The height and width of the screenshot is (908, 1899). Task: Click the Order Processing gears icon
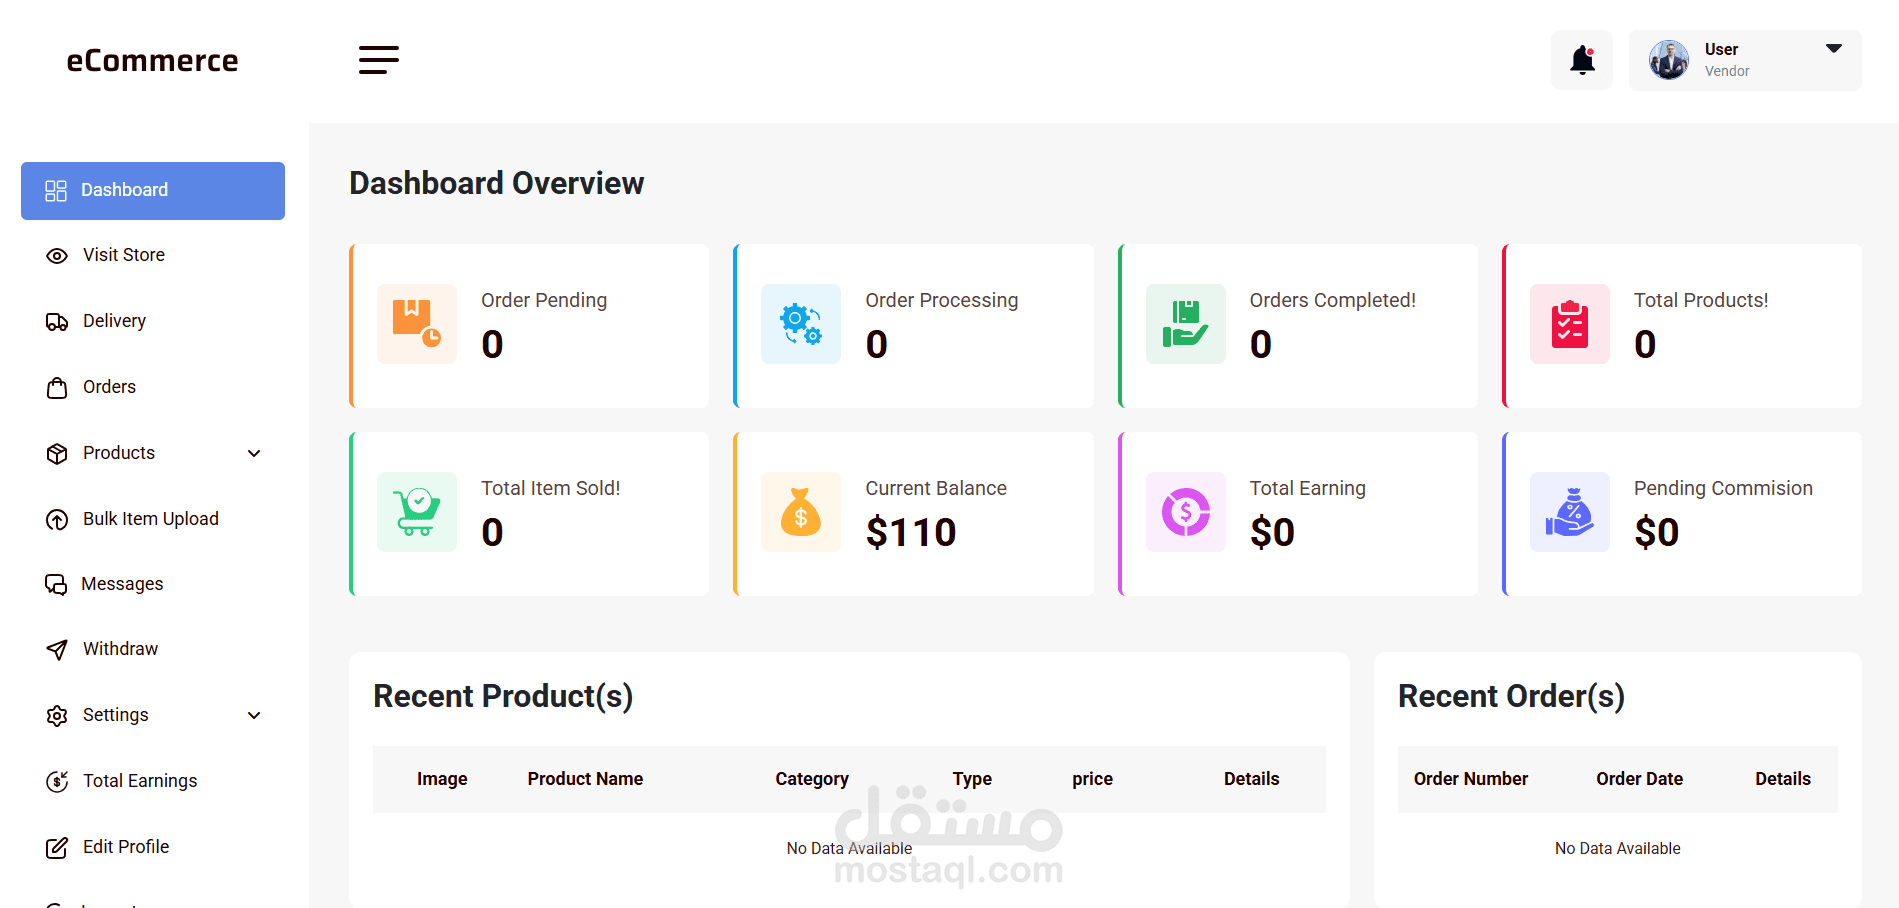pos(801,324)
